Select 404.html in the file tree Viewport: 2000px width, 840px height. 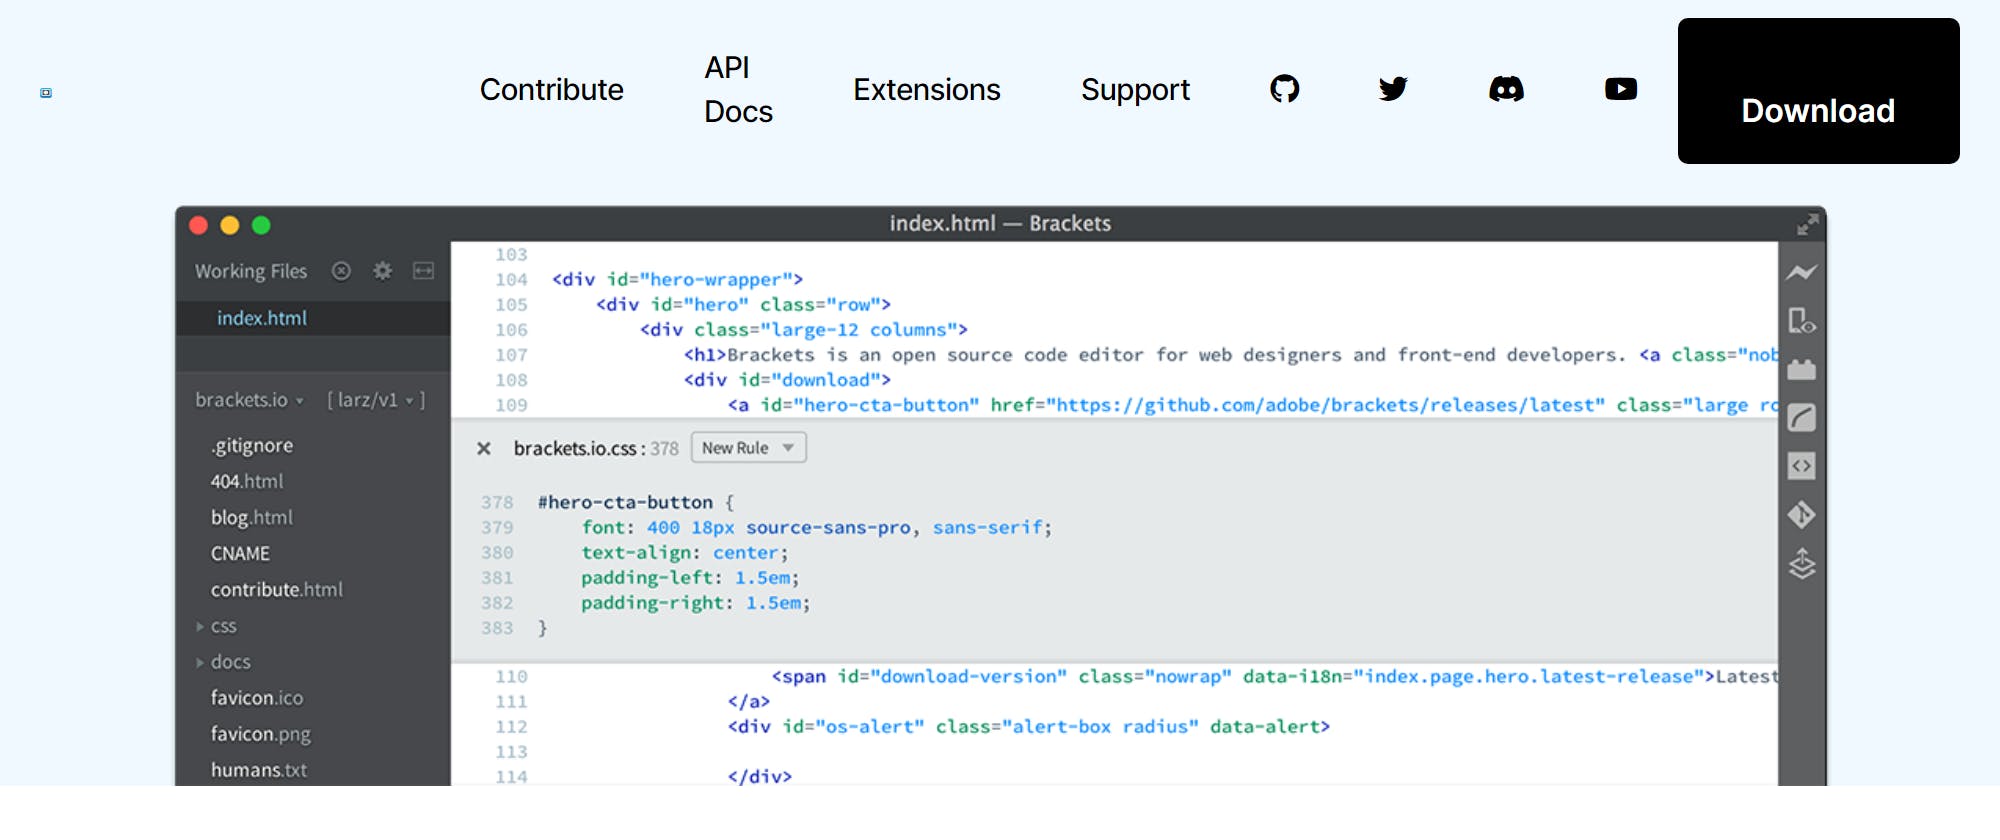pyautogui.click(x=247, y=481)
